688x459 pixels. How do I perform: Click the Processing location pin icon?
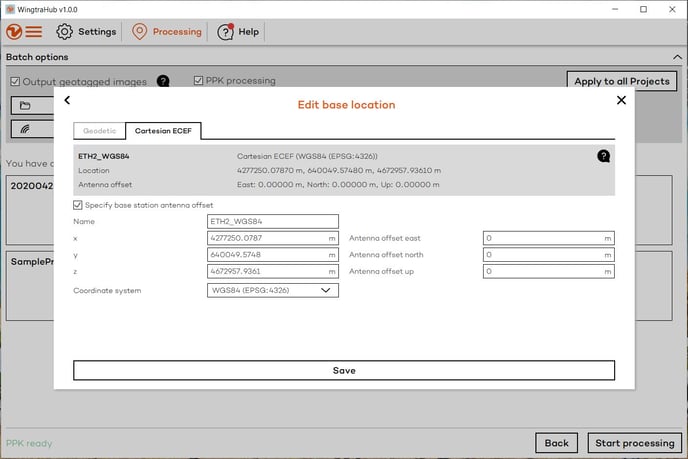tap(140, 31)
